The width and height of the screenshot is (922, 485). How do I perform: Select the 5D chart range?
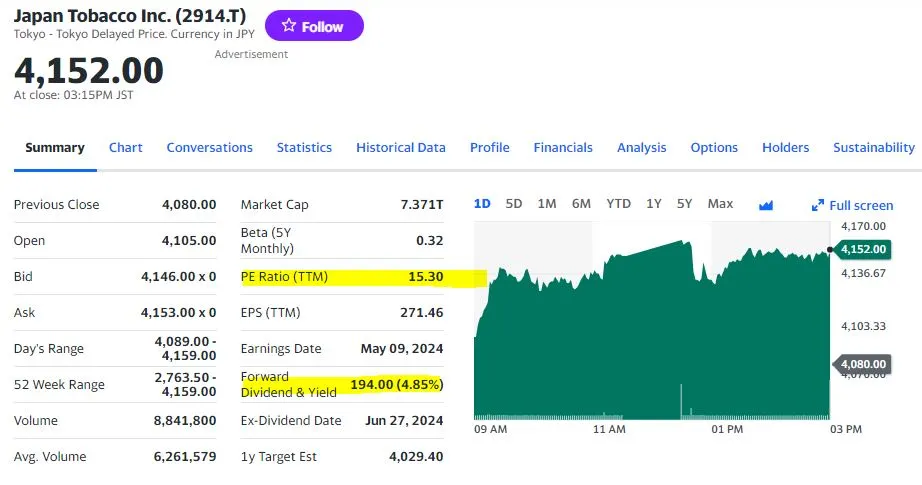(x=514, y=203)
